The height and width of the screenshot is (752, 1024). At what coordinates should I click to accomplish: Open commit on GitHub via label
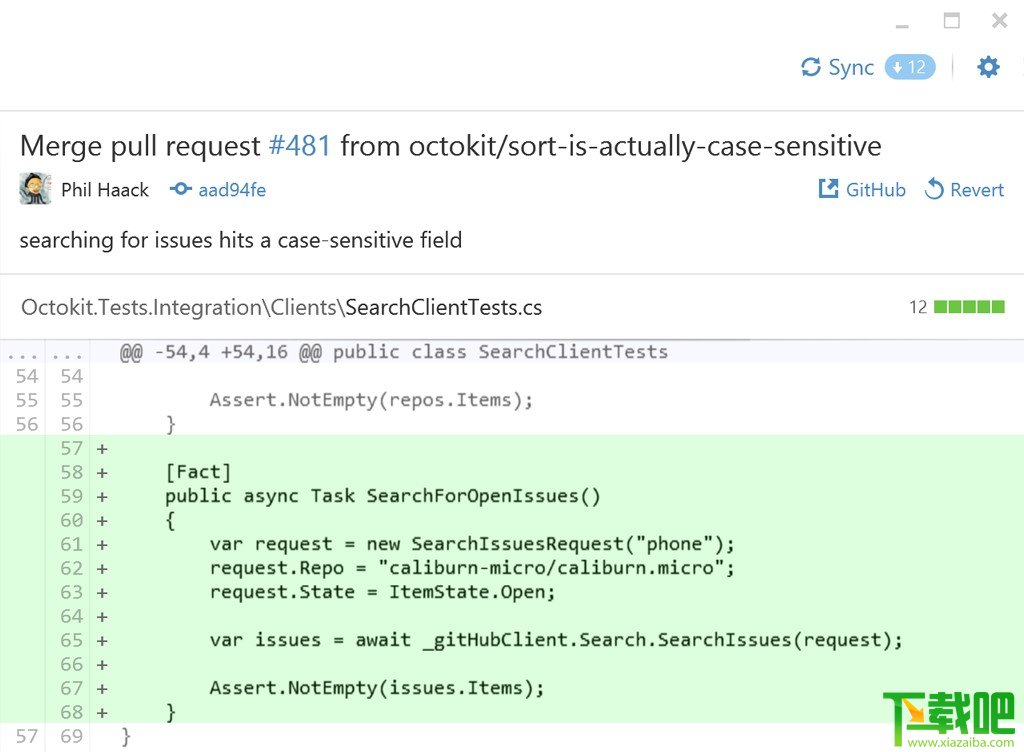[x=875, y=190]
